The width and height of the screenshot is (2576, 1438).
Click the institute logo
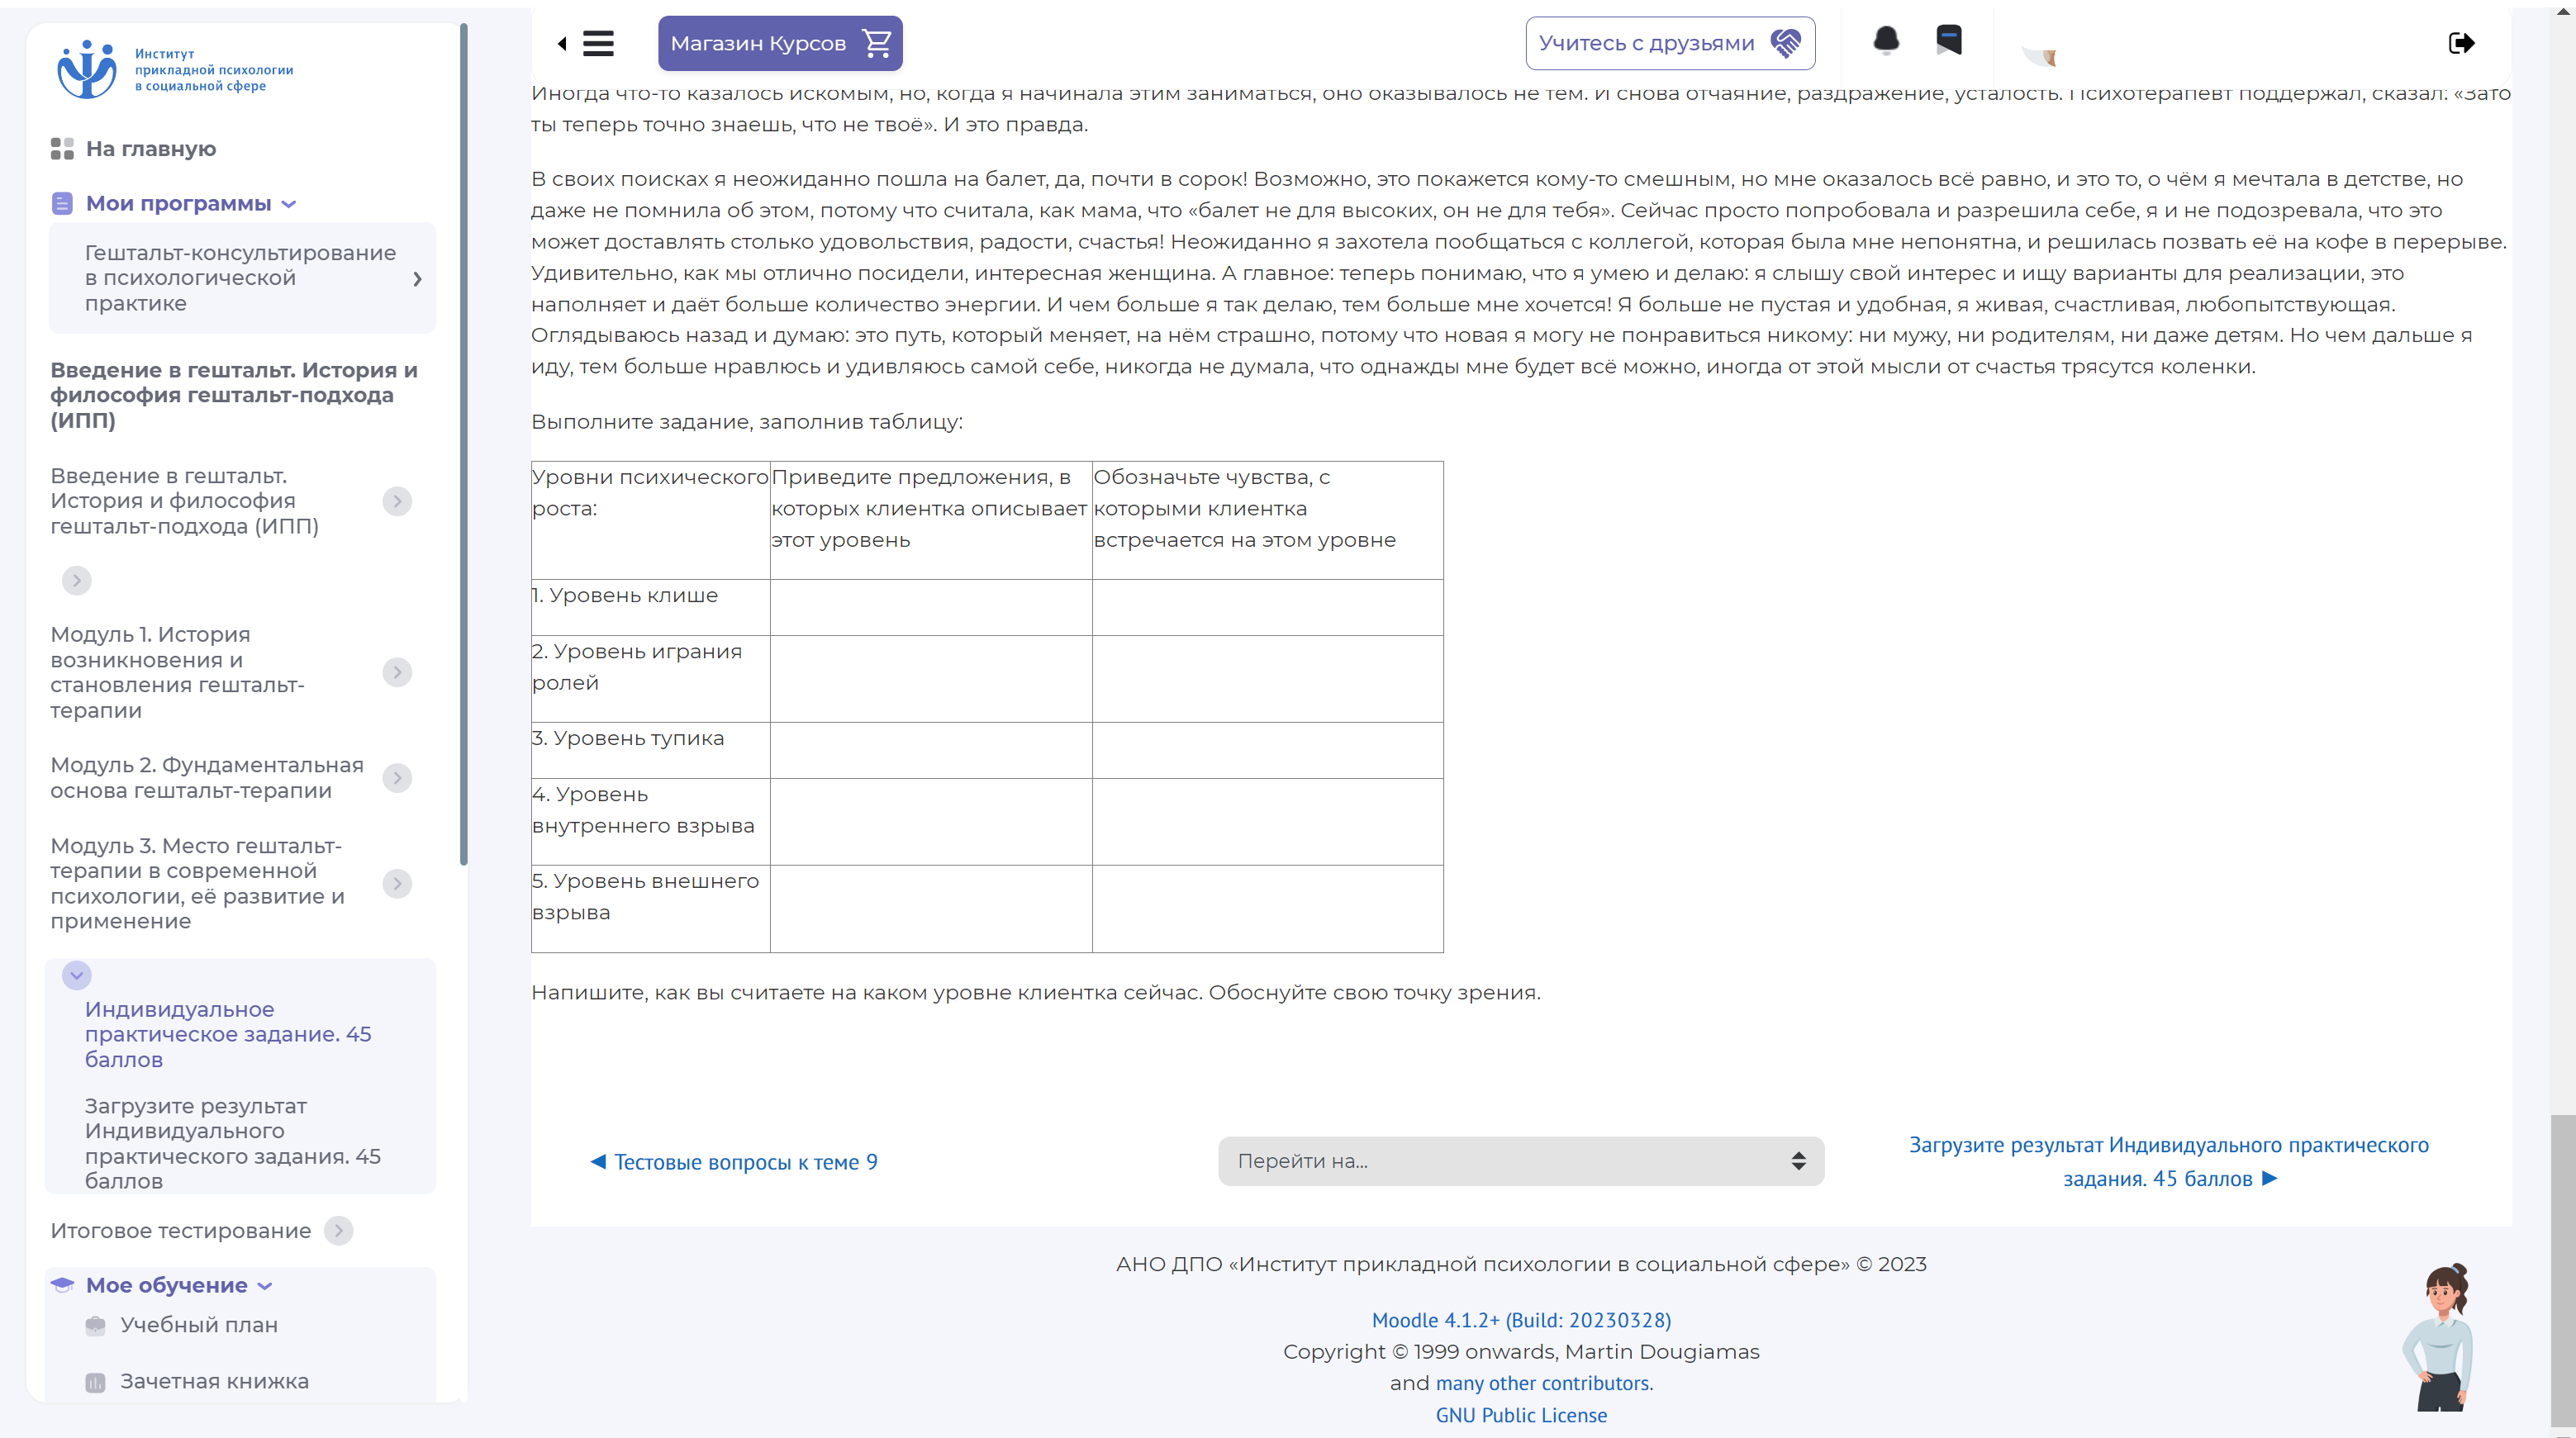(x=175, y=69)
